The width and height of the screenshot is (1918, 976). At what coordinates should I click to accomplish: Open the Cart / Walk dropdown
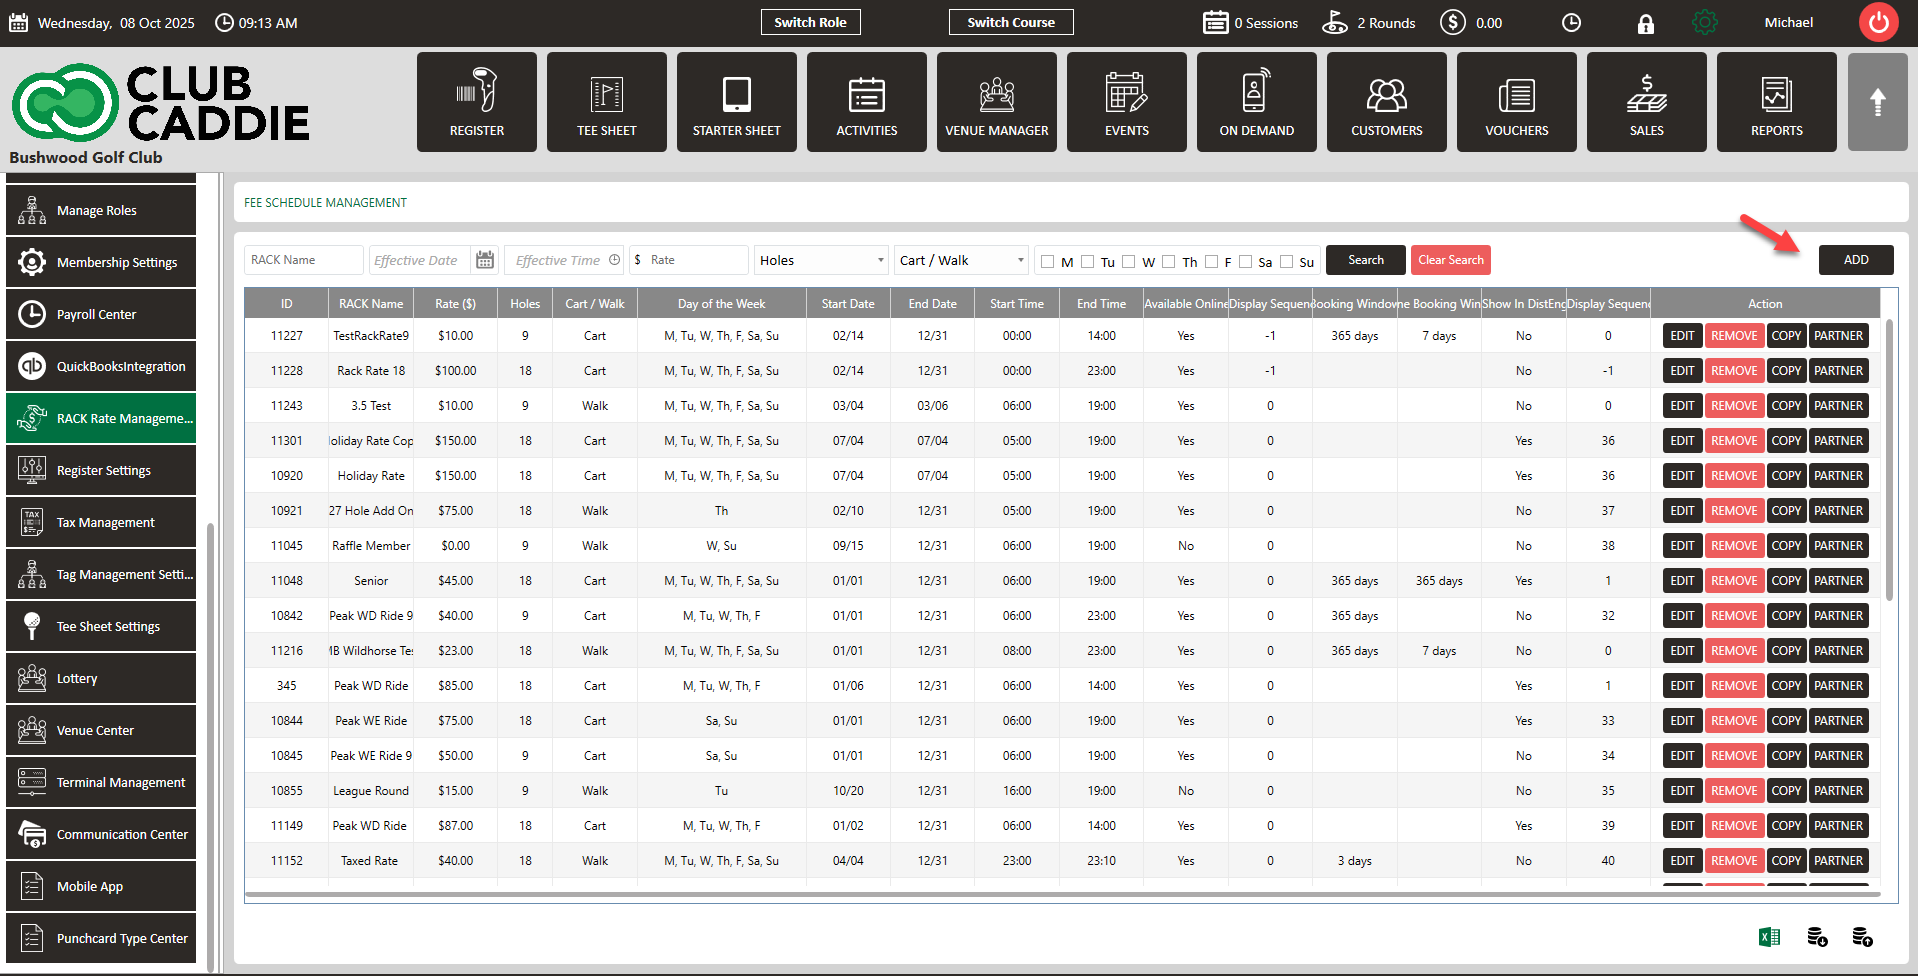[961, 260]
